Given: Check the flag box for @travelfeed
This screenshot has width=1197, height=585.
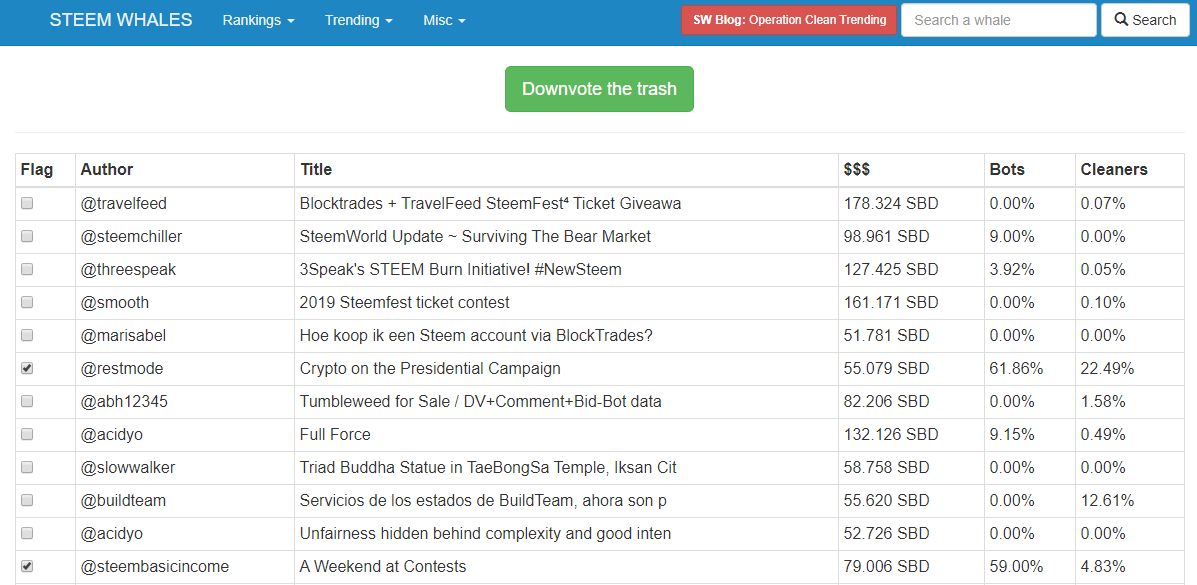Looking at the screenshot, I should [x=27, y=203].
